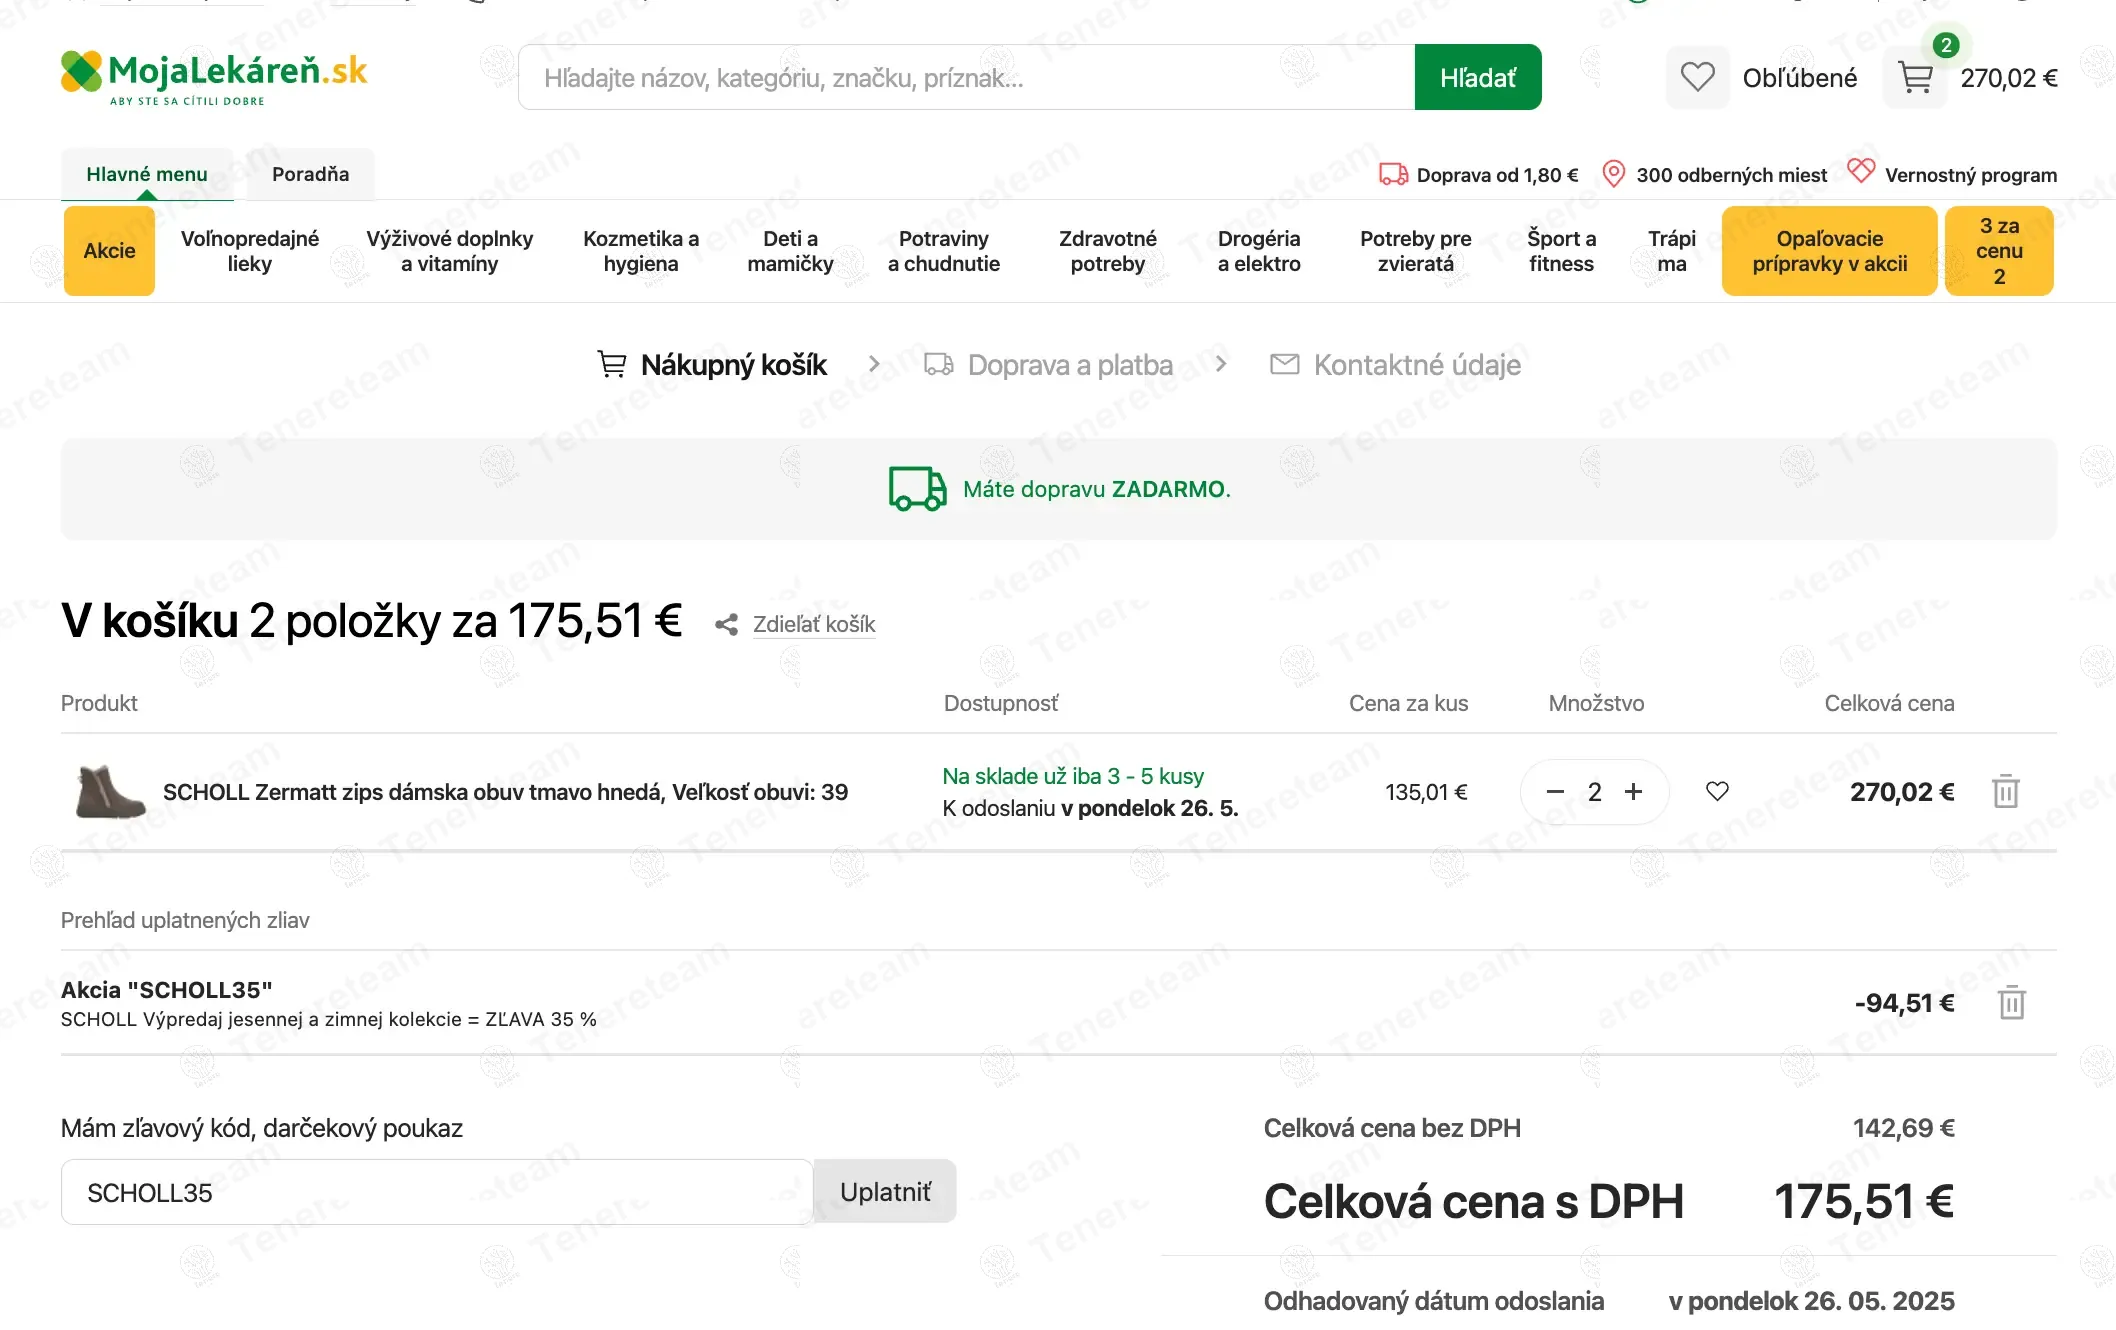2116x1330 pixels.
Task: Switch to the Poradňa tab
Action: click(x=311, y=174)
